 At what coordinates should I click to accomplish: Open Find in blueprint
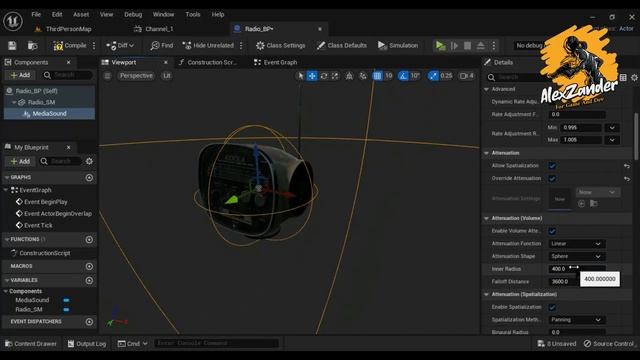click(x=162, y=45)
